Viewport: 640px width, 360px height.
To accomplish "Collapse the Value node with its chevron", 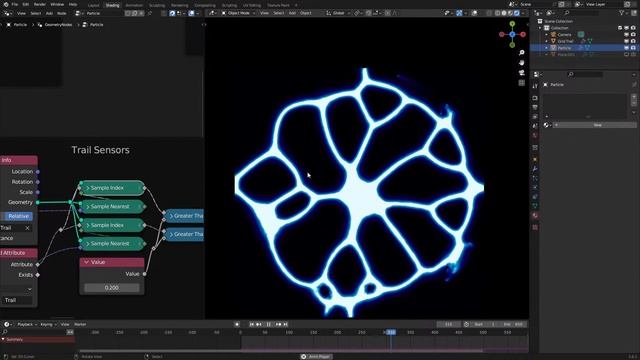I will [x=87, y=262].
